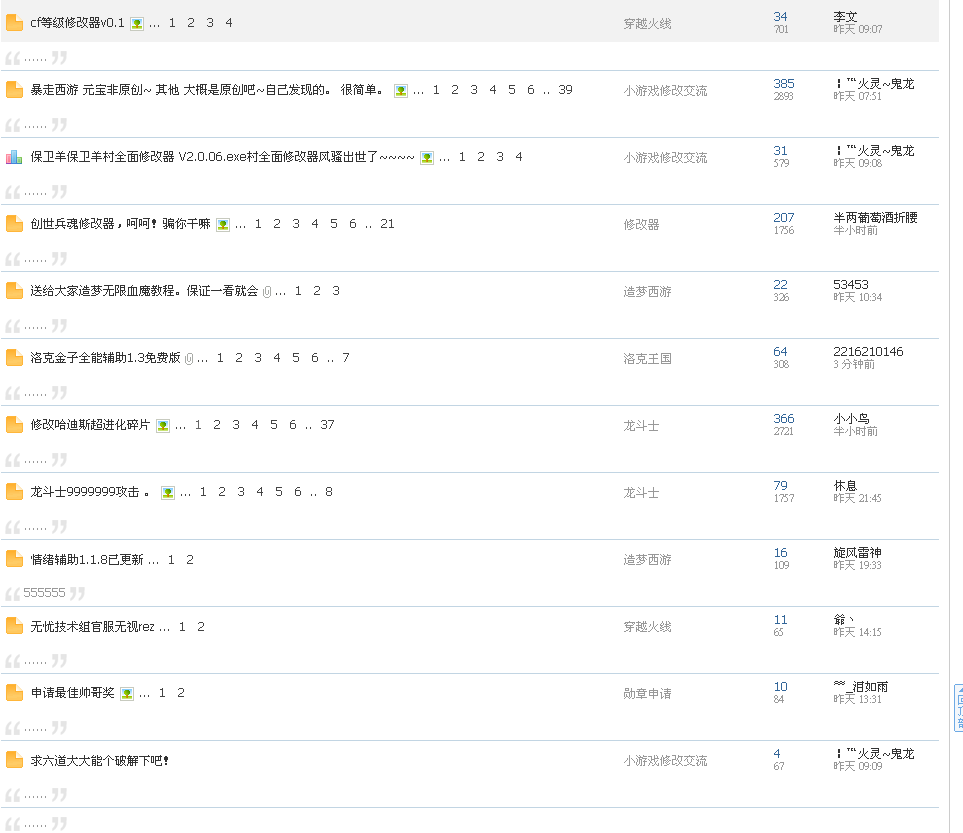This screenshot has height=833, width=963.
Task: Open the poll chart icon beside 保卫羊村 thread
Action: tap(14, 157)
